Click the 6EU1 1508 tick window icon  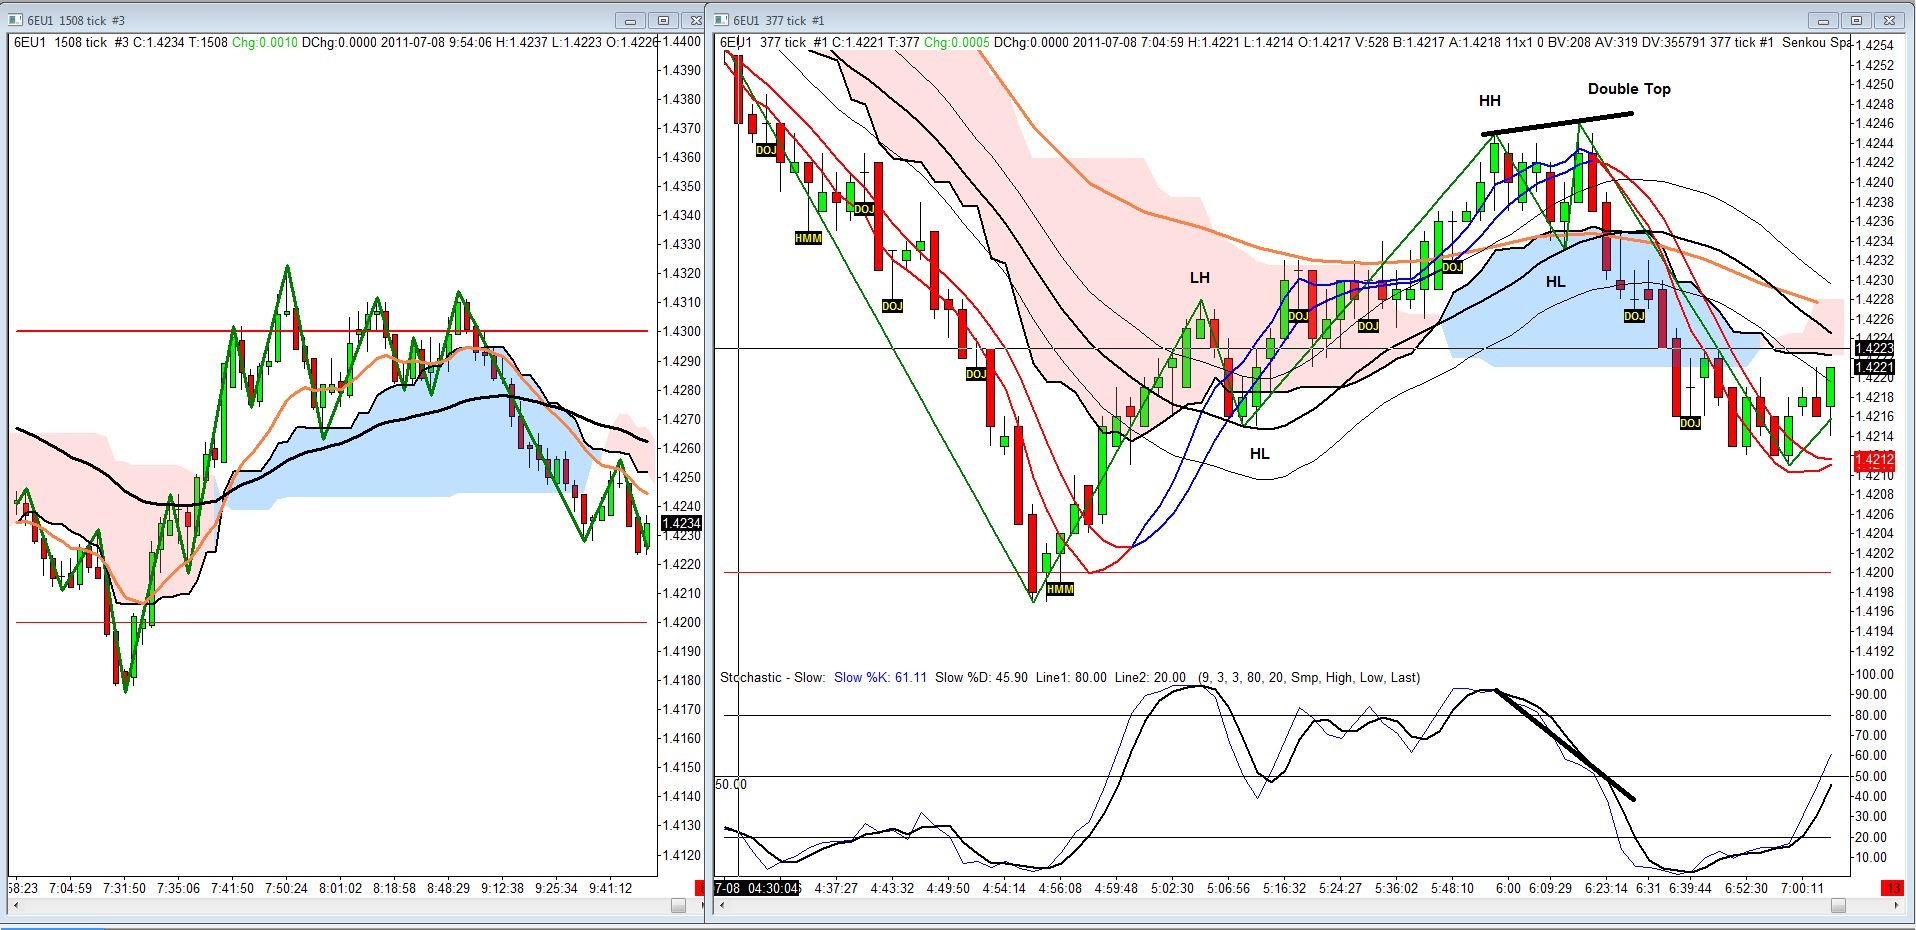click(16, 20)
